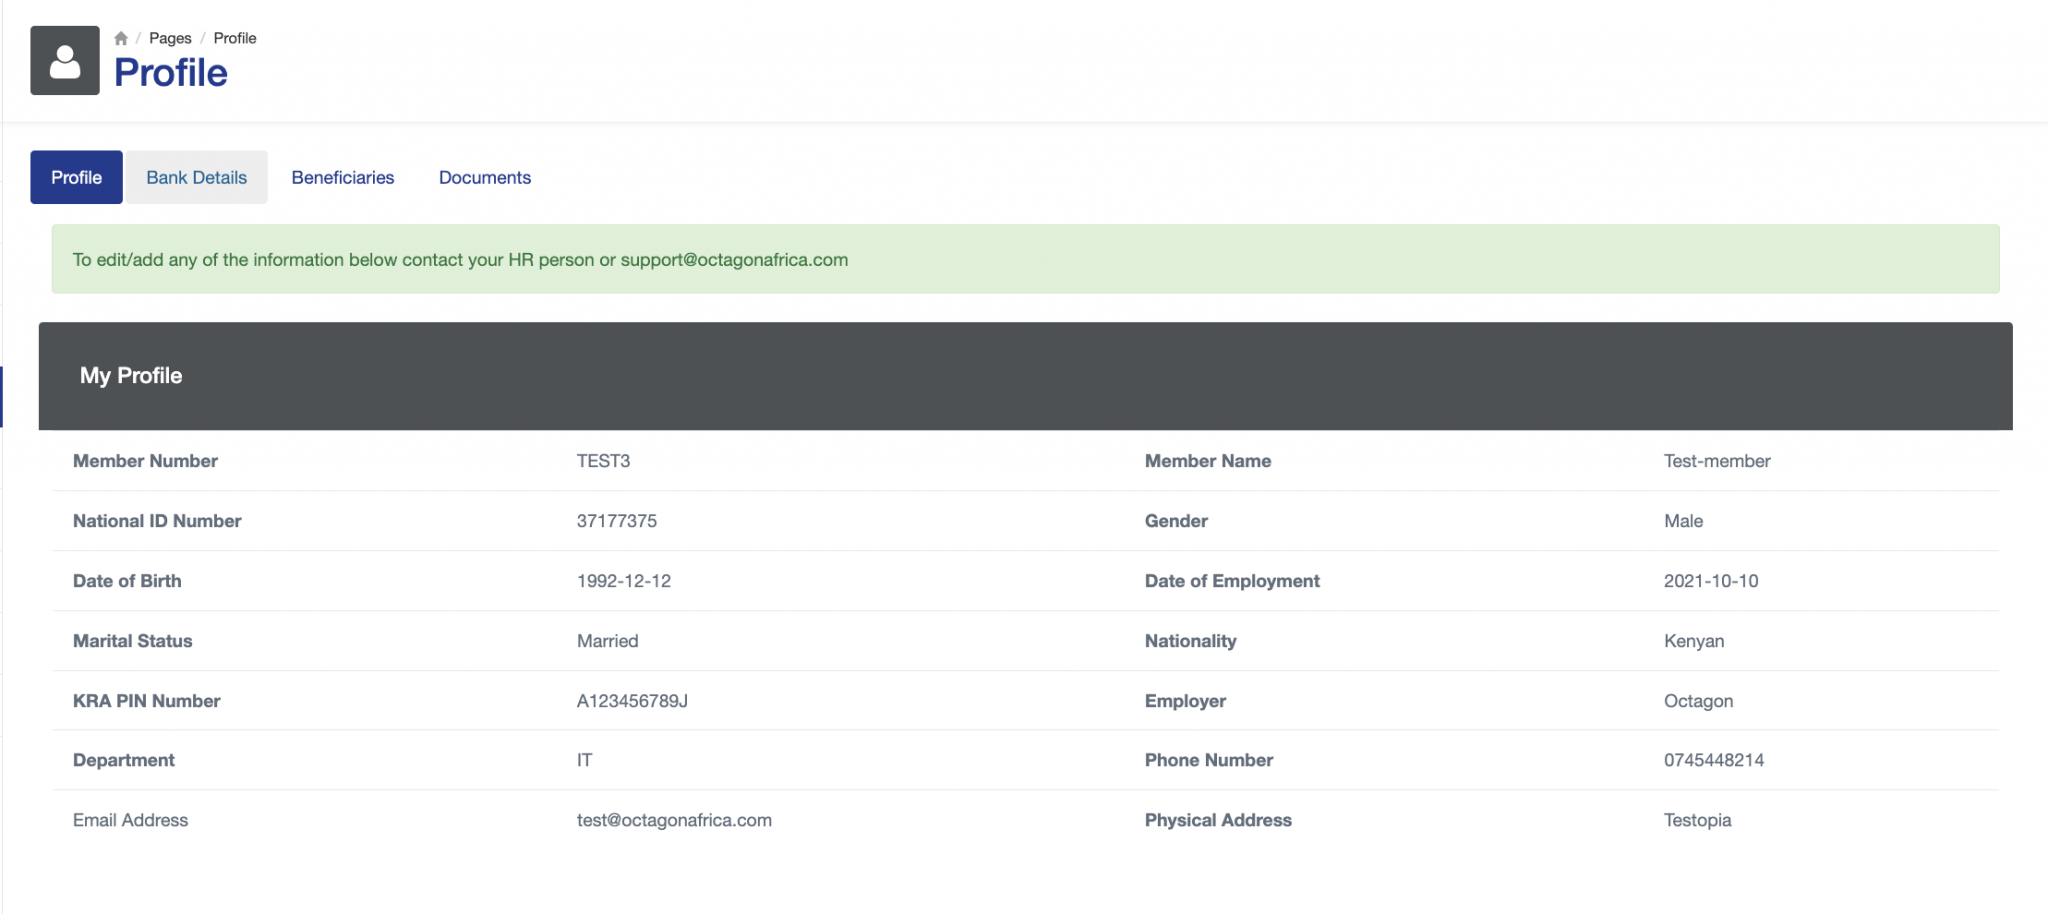The height and width of the screenshot is (914, 2048).
Task: Click the Employer value Octagon
Action: tap(1698, 700)
